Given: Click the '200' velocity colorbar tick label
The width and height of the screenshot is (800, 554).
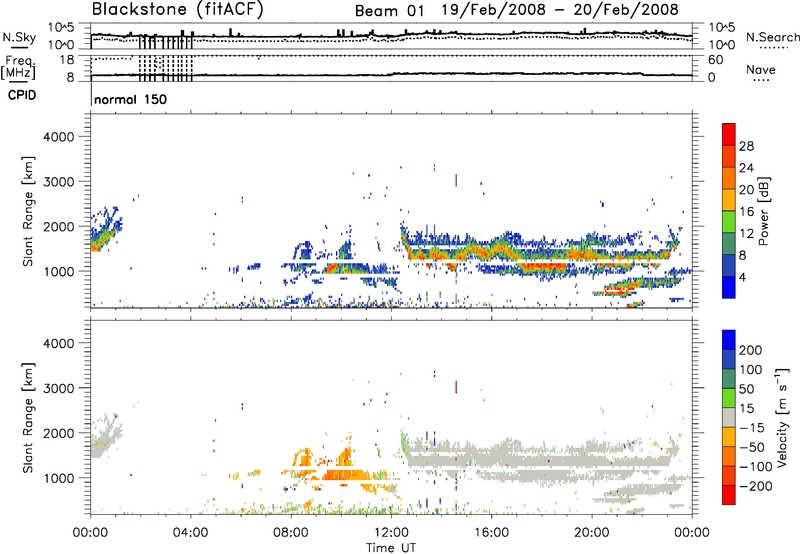Looking at the screenshot, I should 751,350.
